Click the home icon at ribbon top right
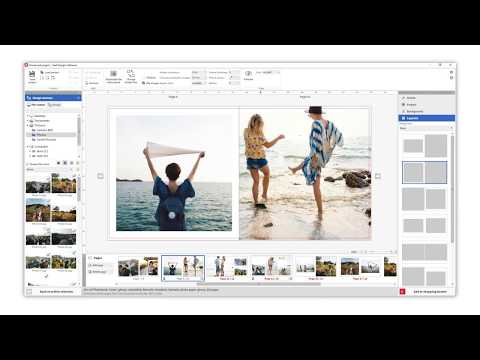Image resolution: width=480 pixels, height=360 pixels. [451, 72]
